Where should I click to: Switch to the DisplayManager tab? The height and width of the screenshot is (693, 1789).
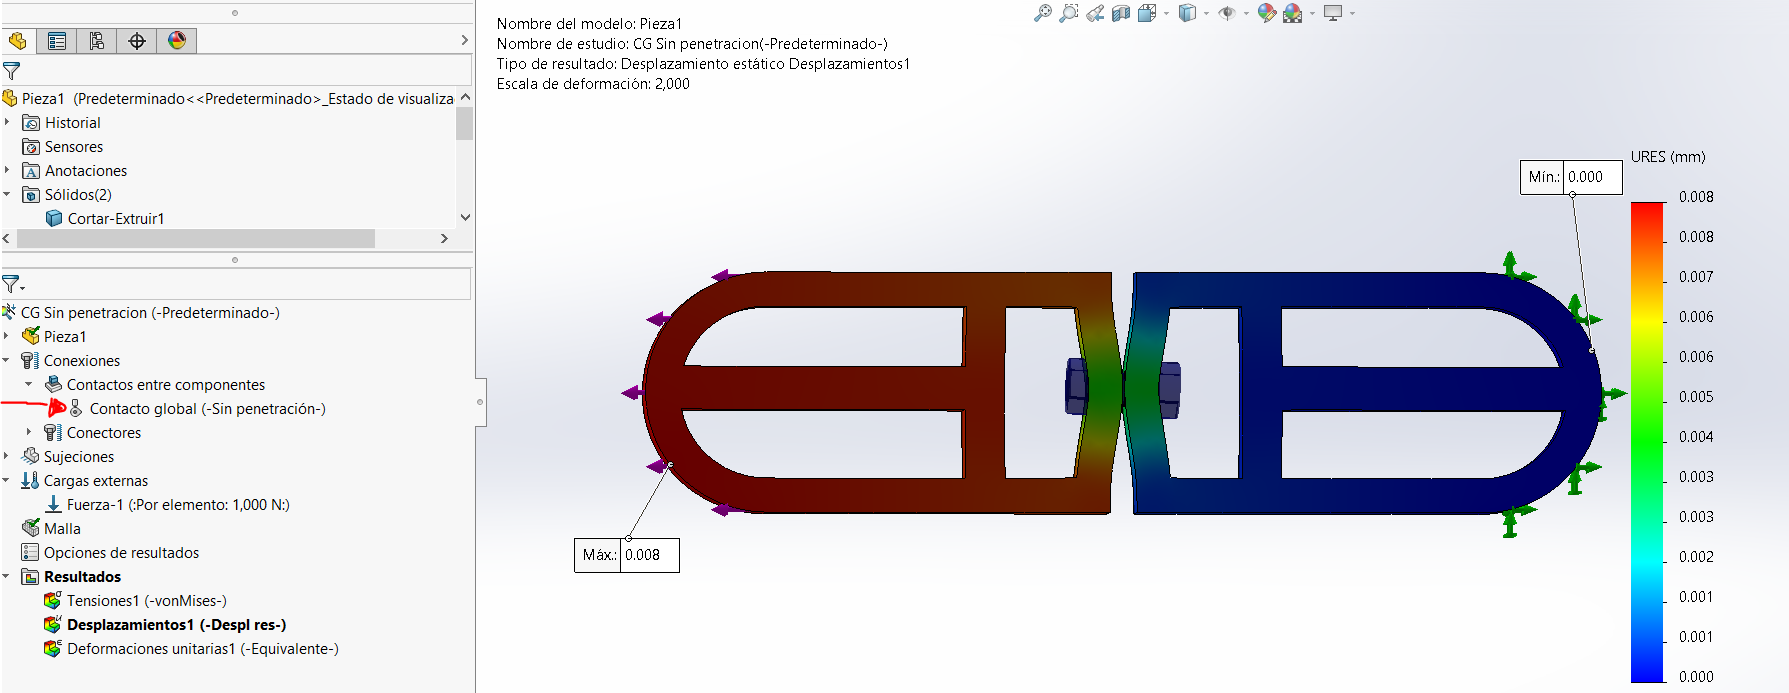click(177, 41)
